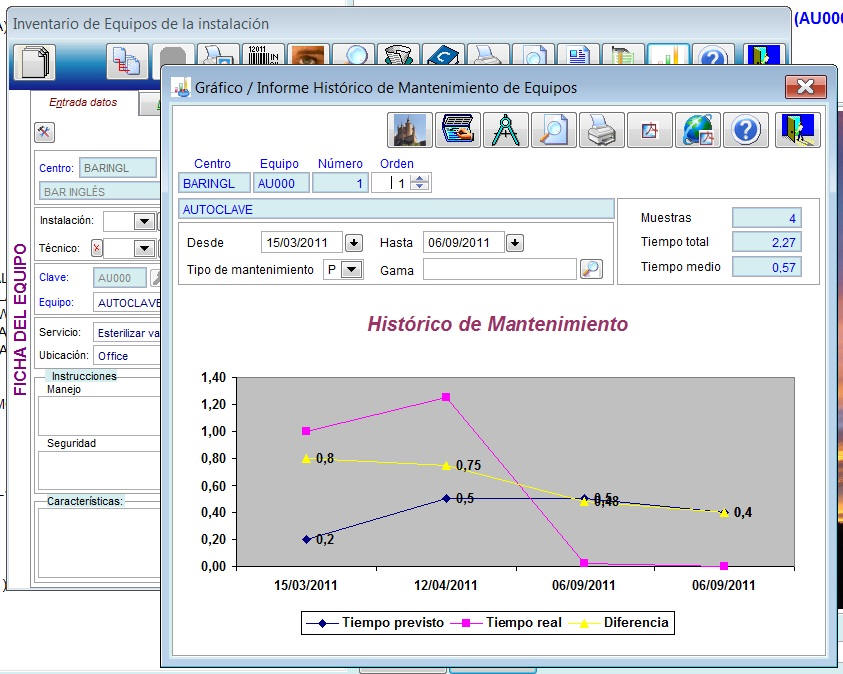The width and height of the screenshot is (843, 674).
Task: Click the Hasta date field 06/09/2011
Action: [463, 242]
